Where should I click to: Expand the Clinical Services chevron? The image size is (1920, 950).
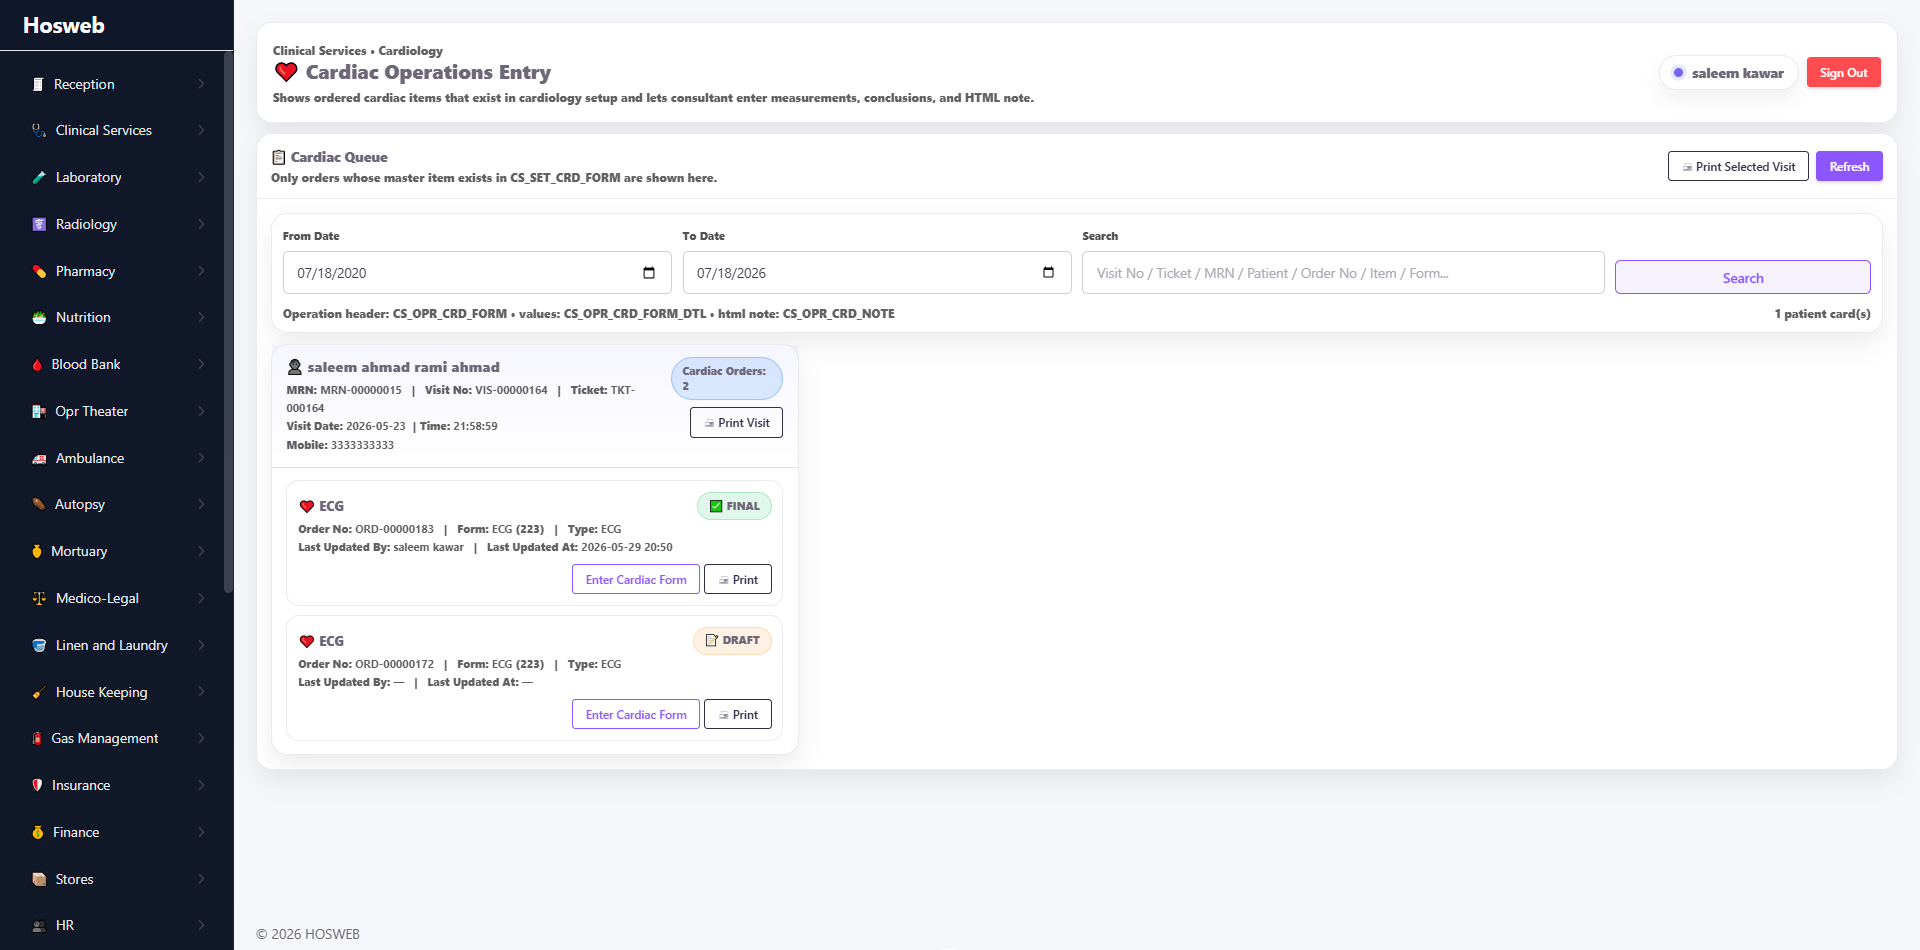pos(201,130)
